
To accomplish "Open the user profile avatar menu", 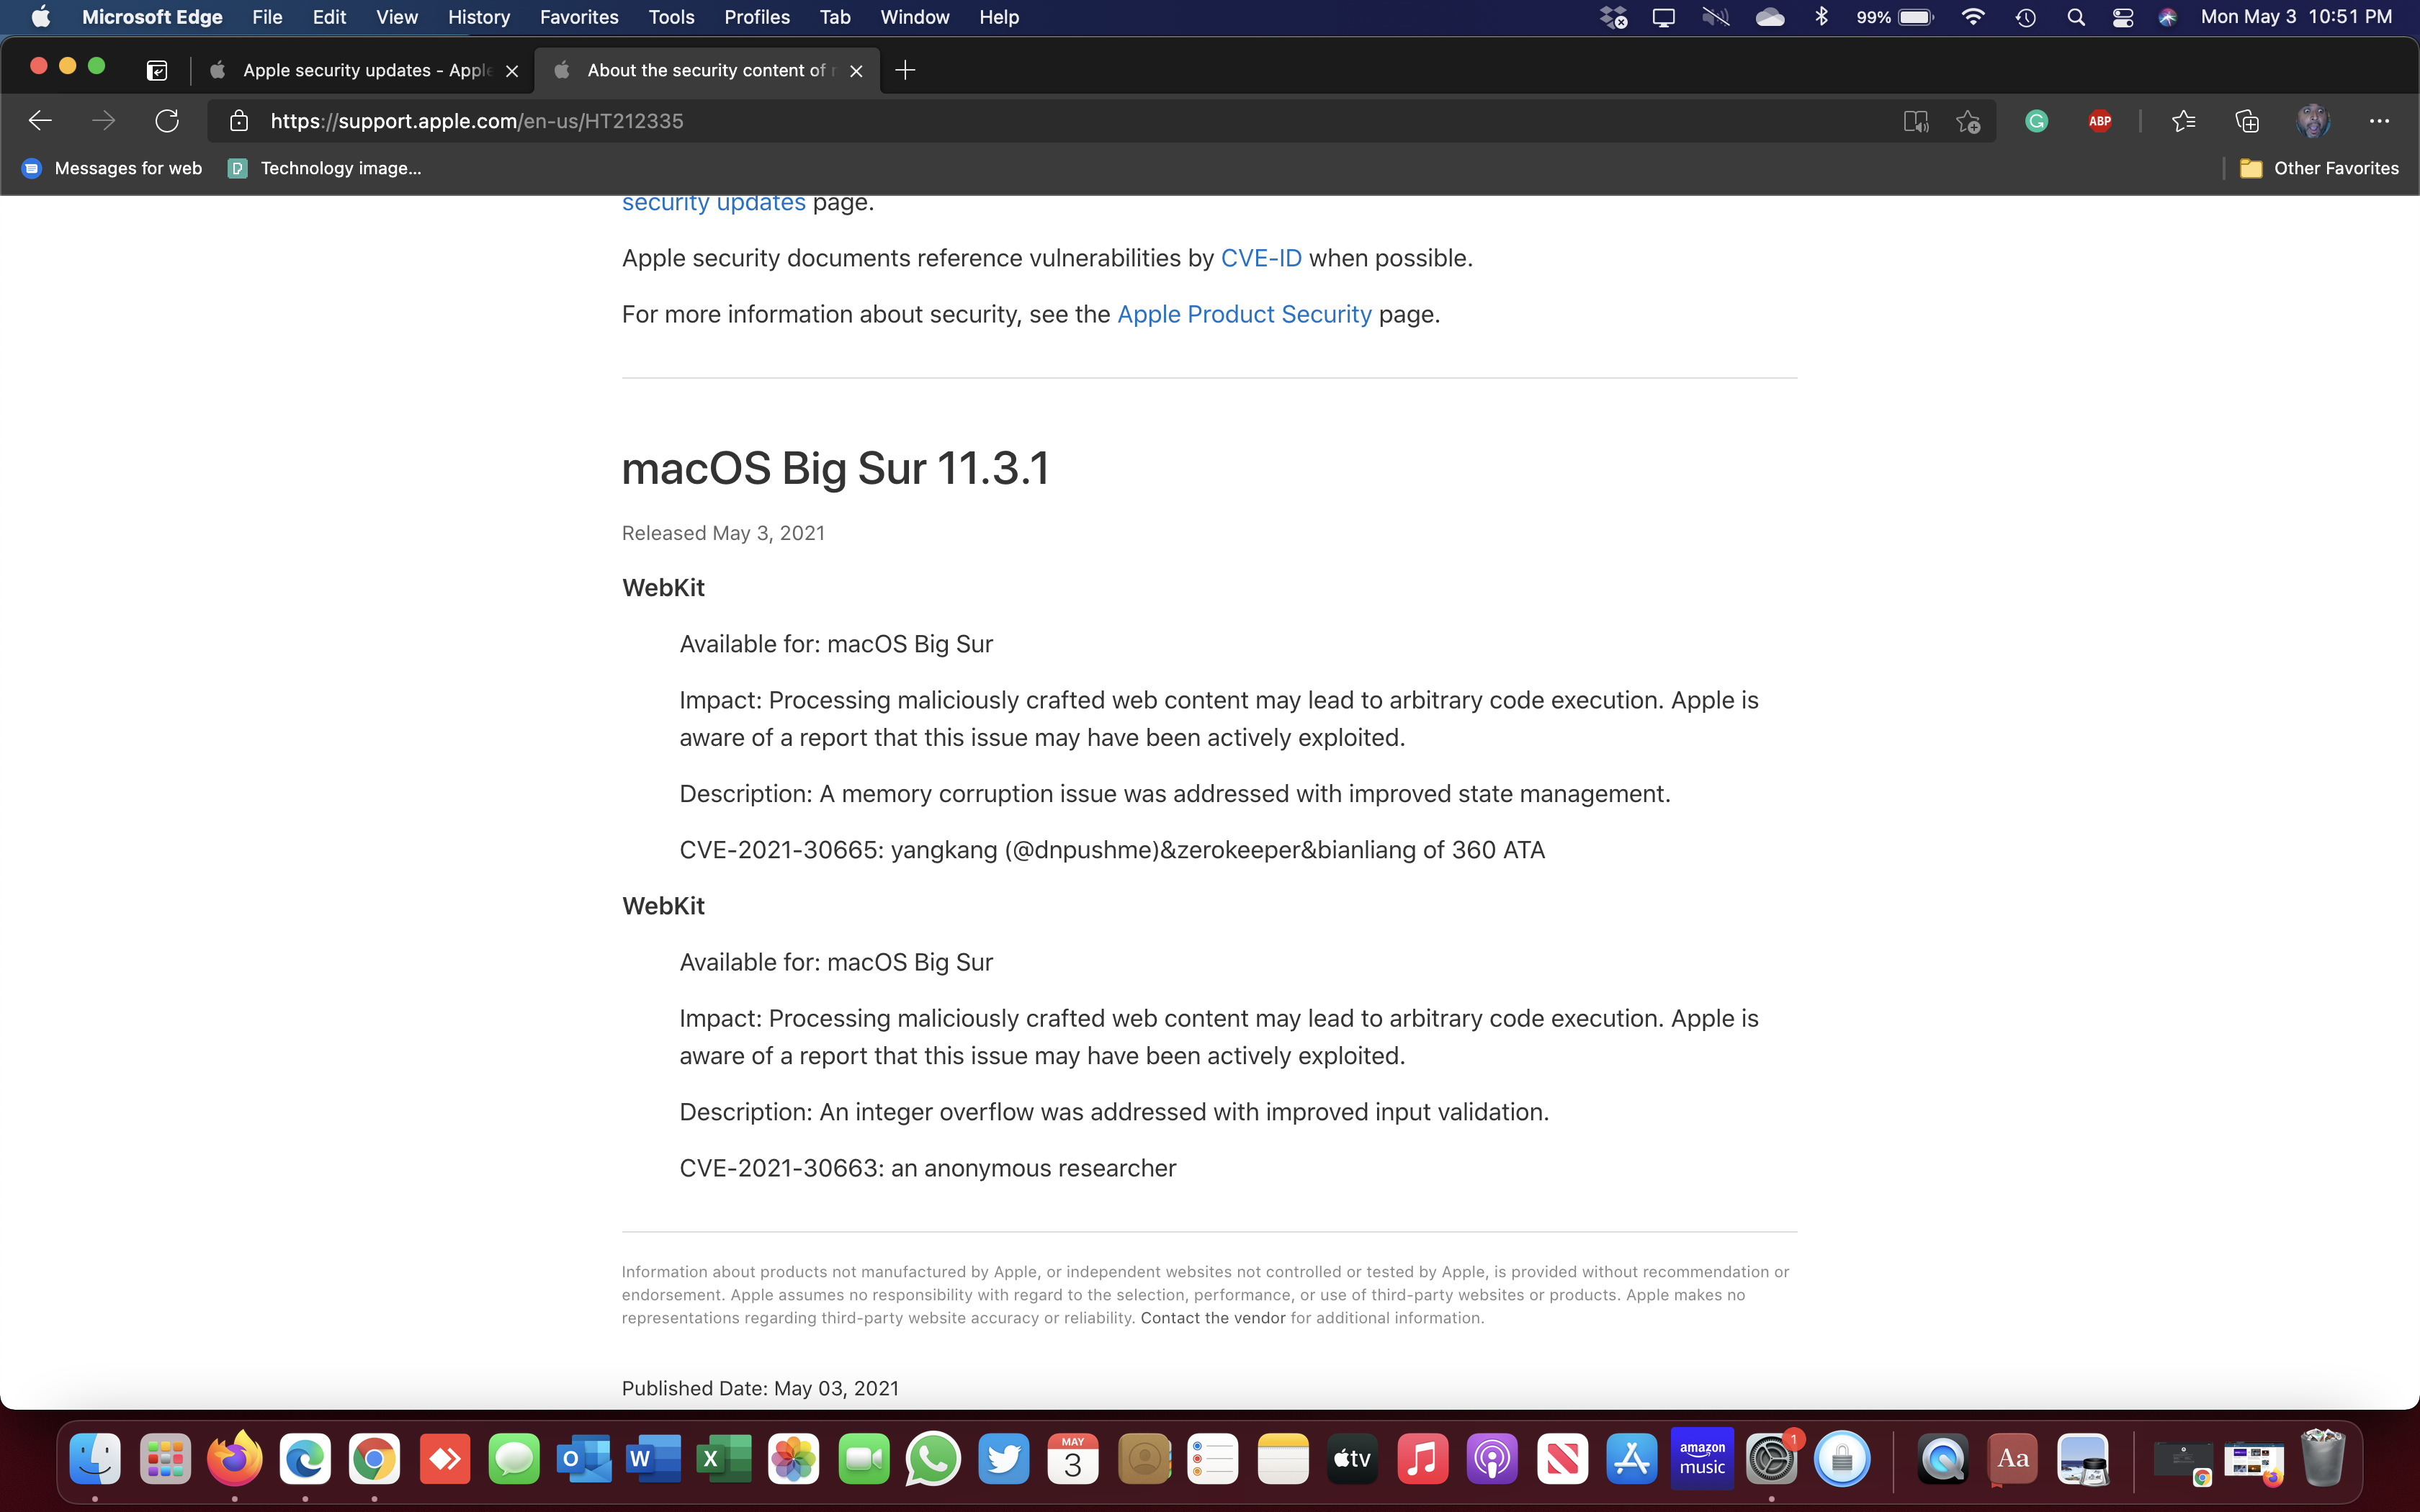I will [x=2313, y=121].
